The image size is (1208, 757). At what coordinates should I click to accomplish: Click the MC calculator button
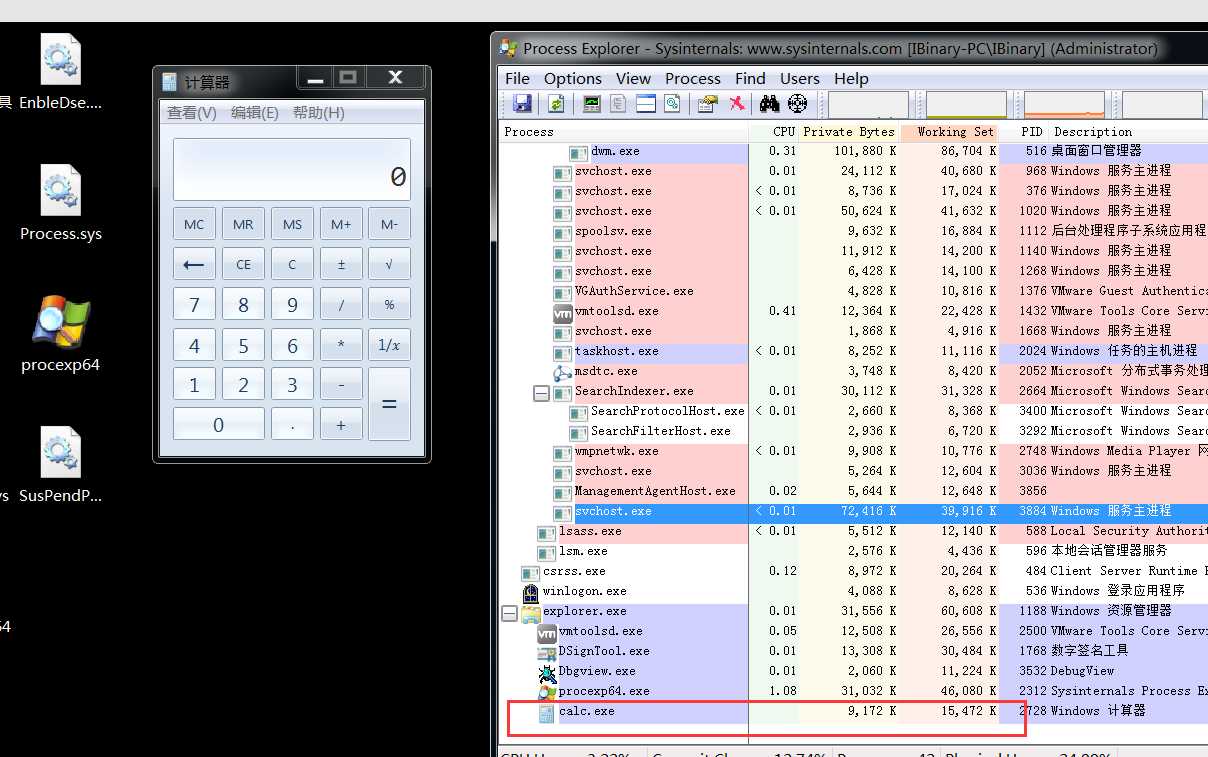click(x=194, y=224)
